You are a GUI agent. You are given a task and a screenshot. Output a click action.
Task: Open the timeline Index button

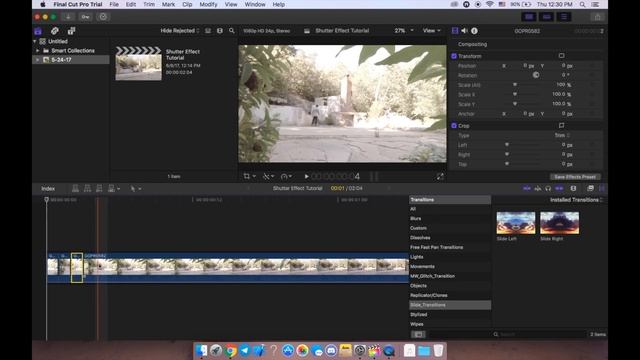click(48, 189)
